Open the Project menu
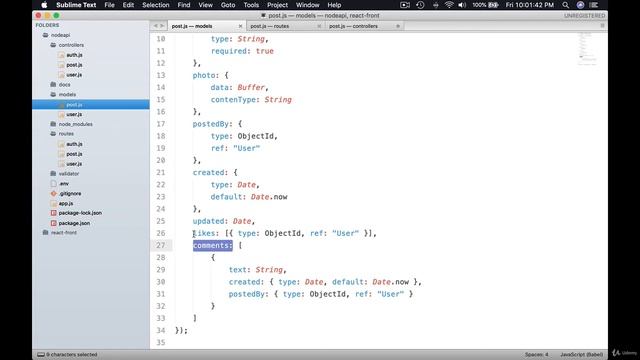The height and width of the screenshot is (360, 640). 277,5
